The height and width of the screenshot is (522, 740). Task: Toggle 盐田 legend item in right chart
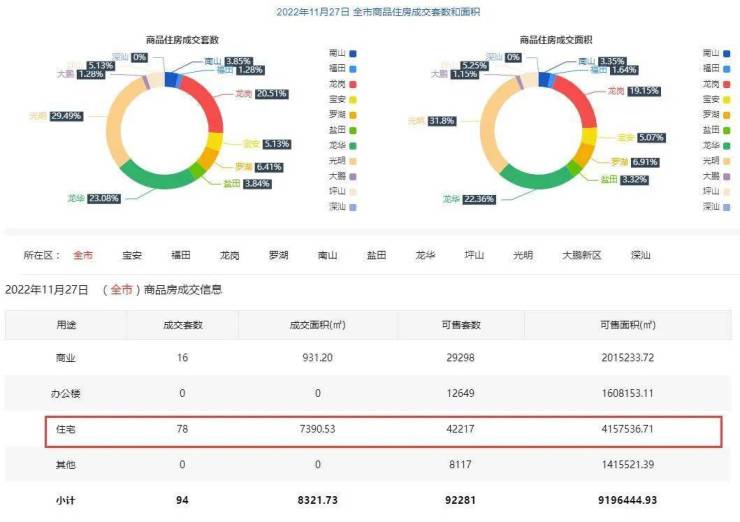click(x=717, y=130)
